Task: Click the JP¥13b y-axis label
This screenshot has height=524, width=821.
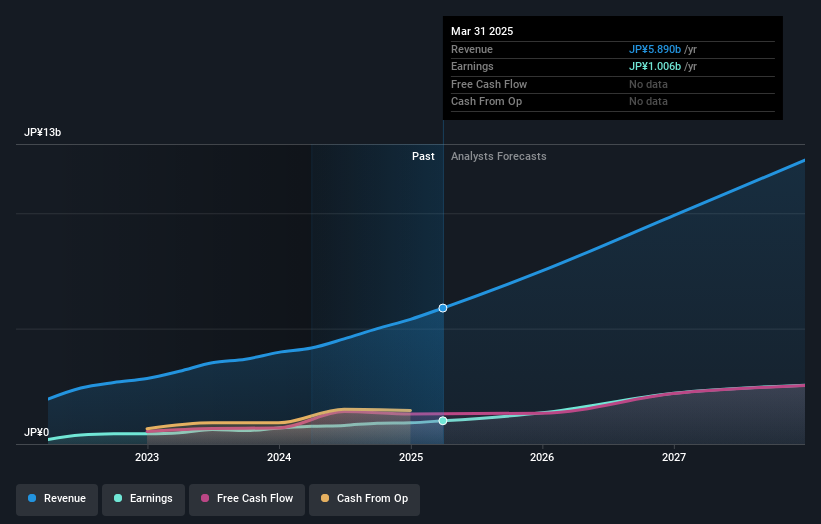Action: (42, 132)
